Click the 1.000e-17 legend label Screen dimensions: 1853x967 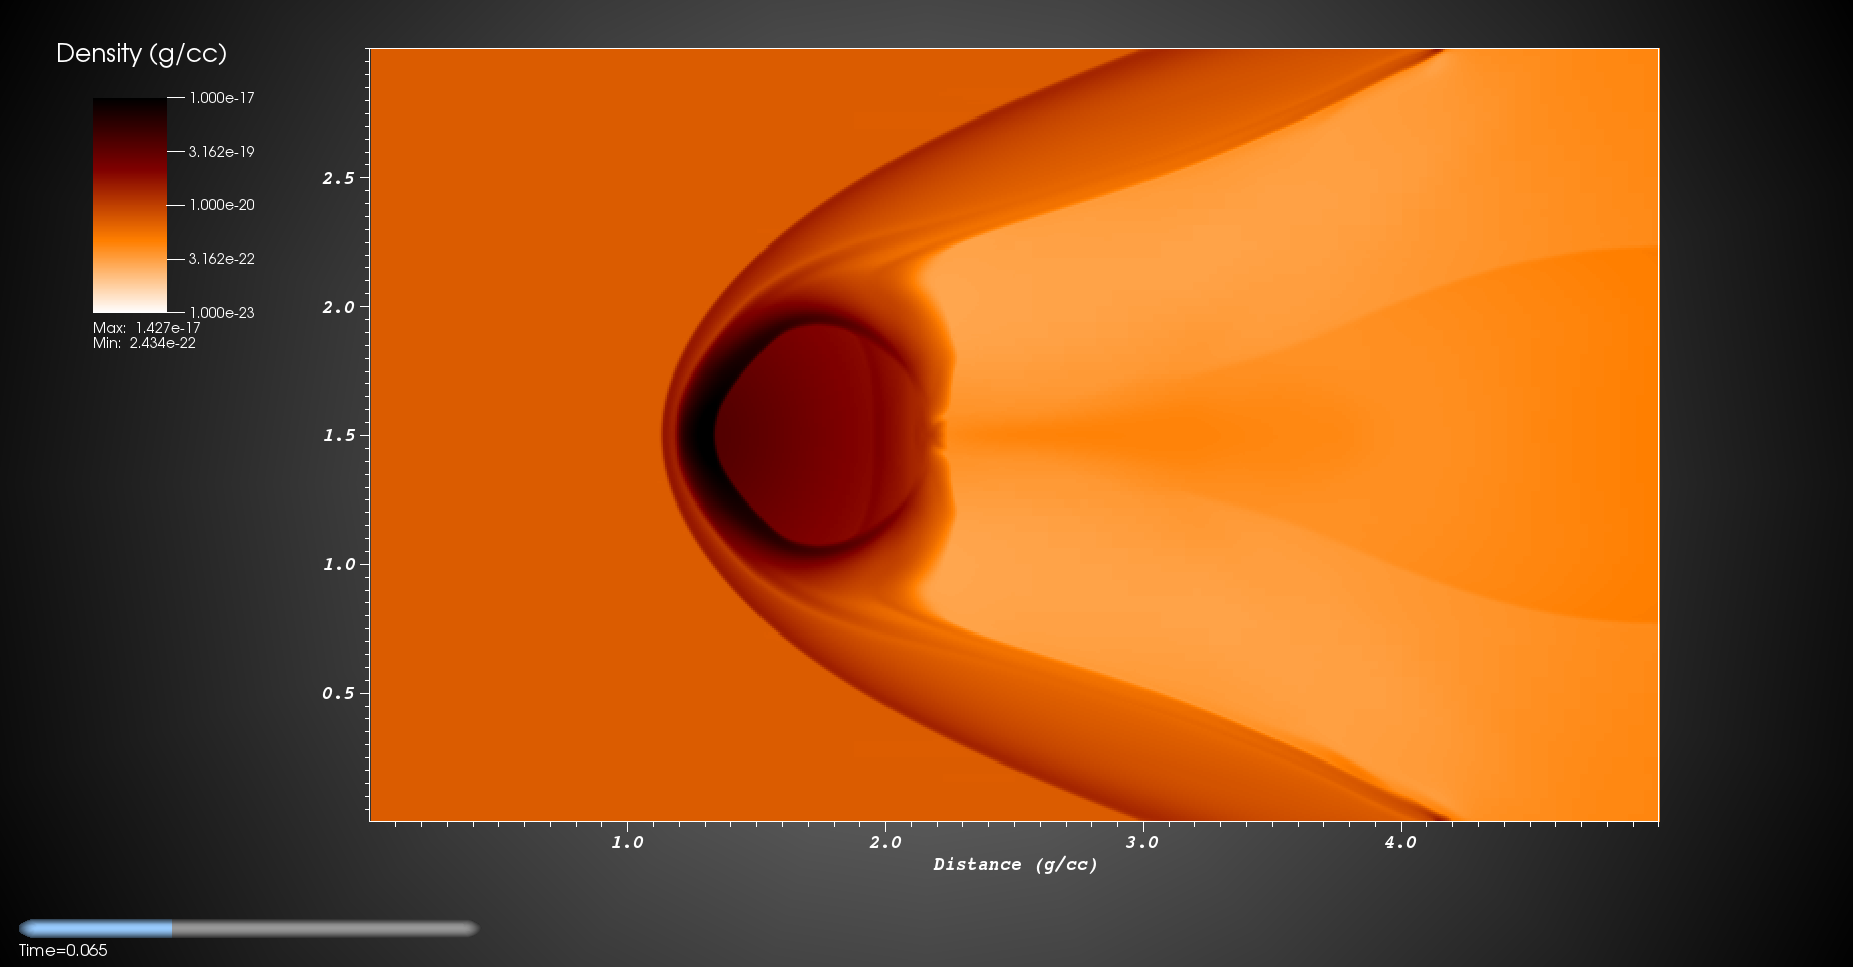pyautogui.click(x=222, y=98)
